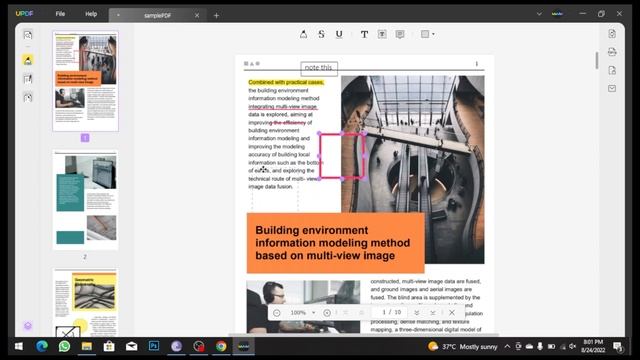Open Microsoft Store from taskbar

coord(109,347)
